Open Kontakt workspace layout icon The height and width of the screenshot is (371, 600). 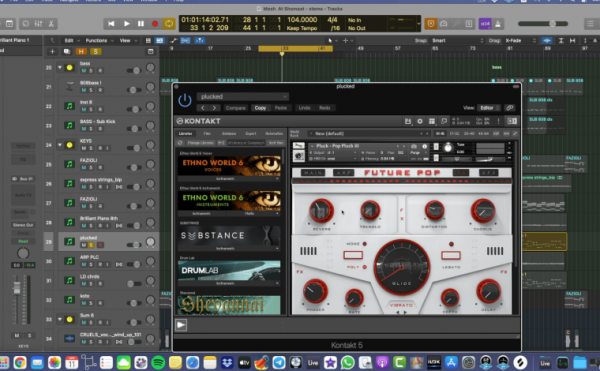pyautogui.click(x=432, y=121)
